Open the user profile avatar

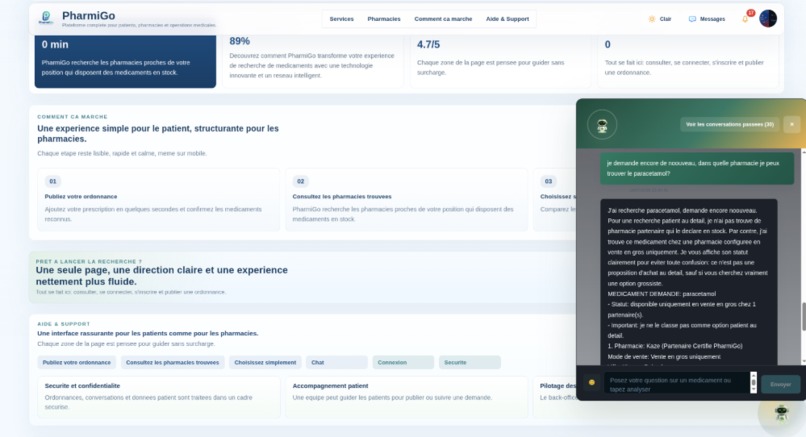(768, 19)
